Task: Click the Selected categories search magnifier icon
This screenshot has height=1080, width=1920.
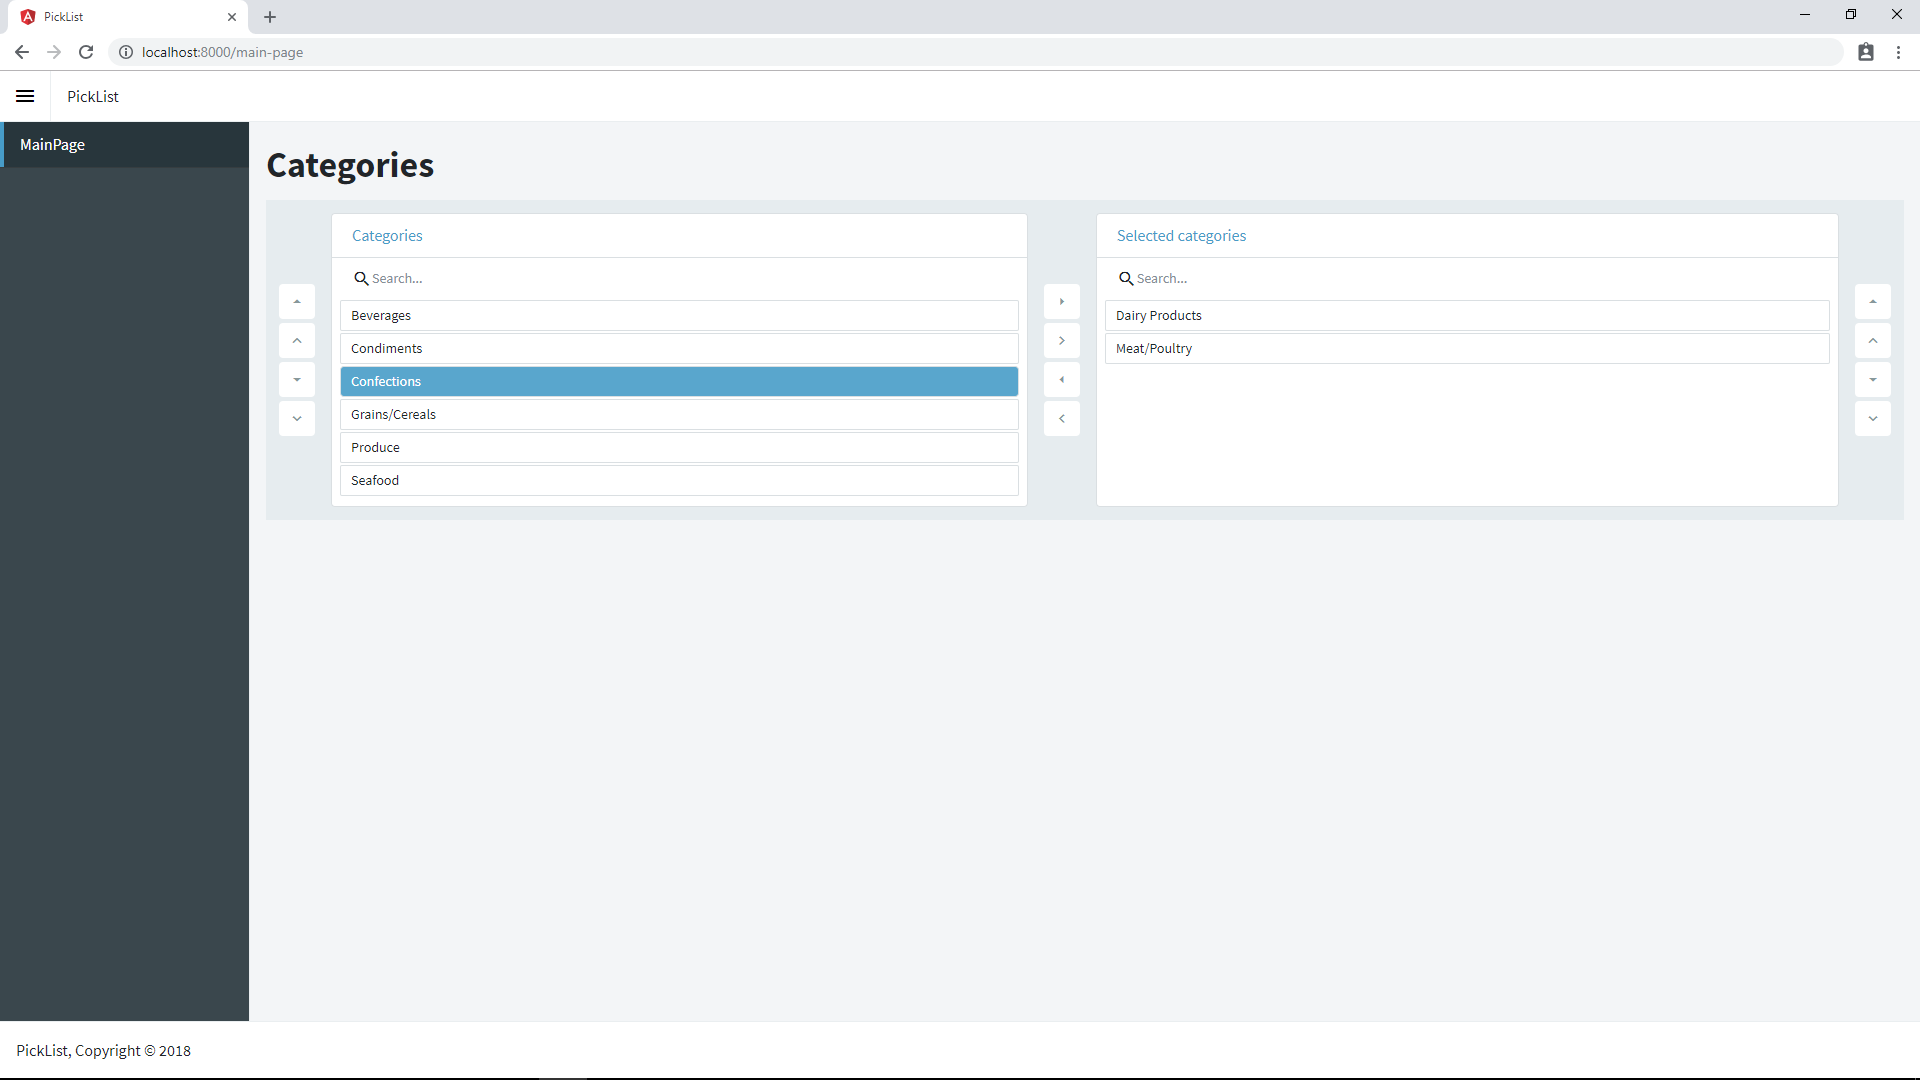Action: click(1126, 279)
